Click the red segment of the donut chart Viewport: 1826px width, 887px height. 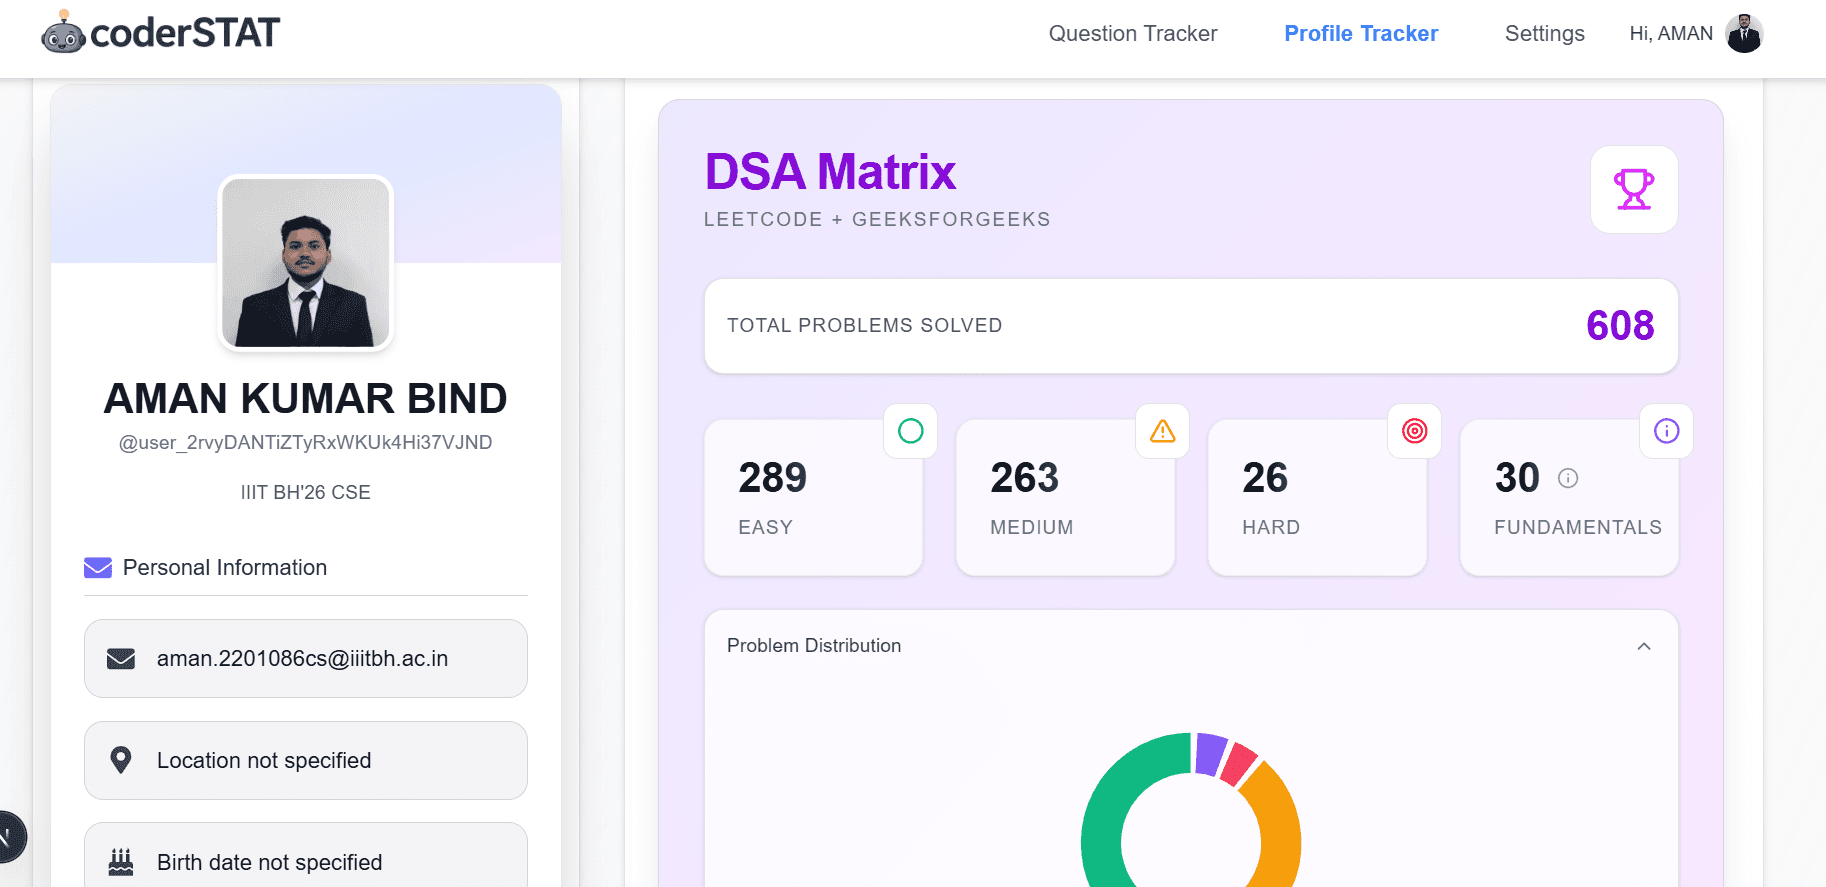click(x=1238, y=764)
